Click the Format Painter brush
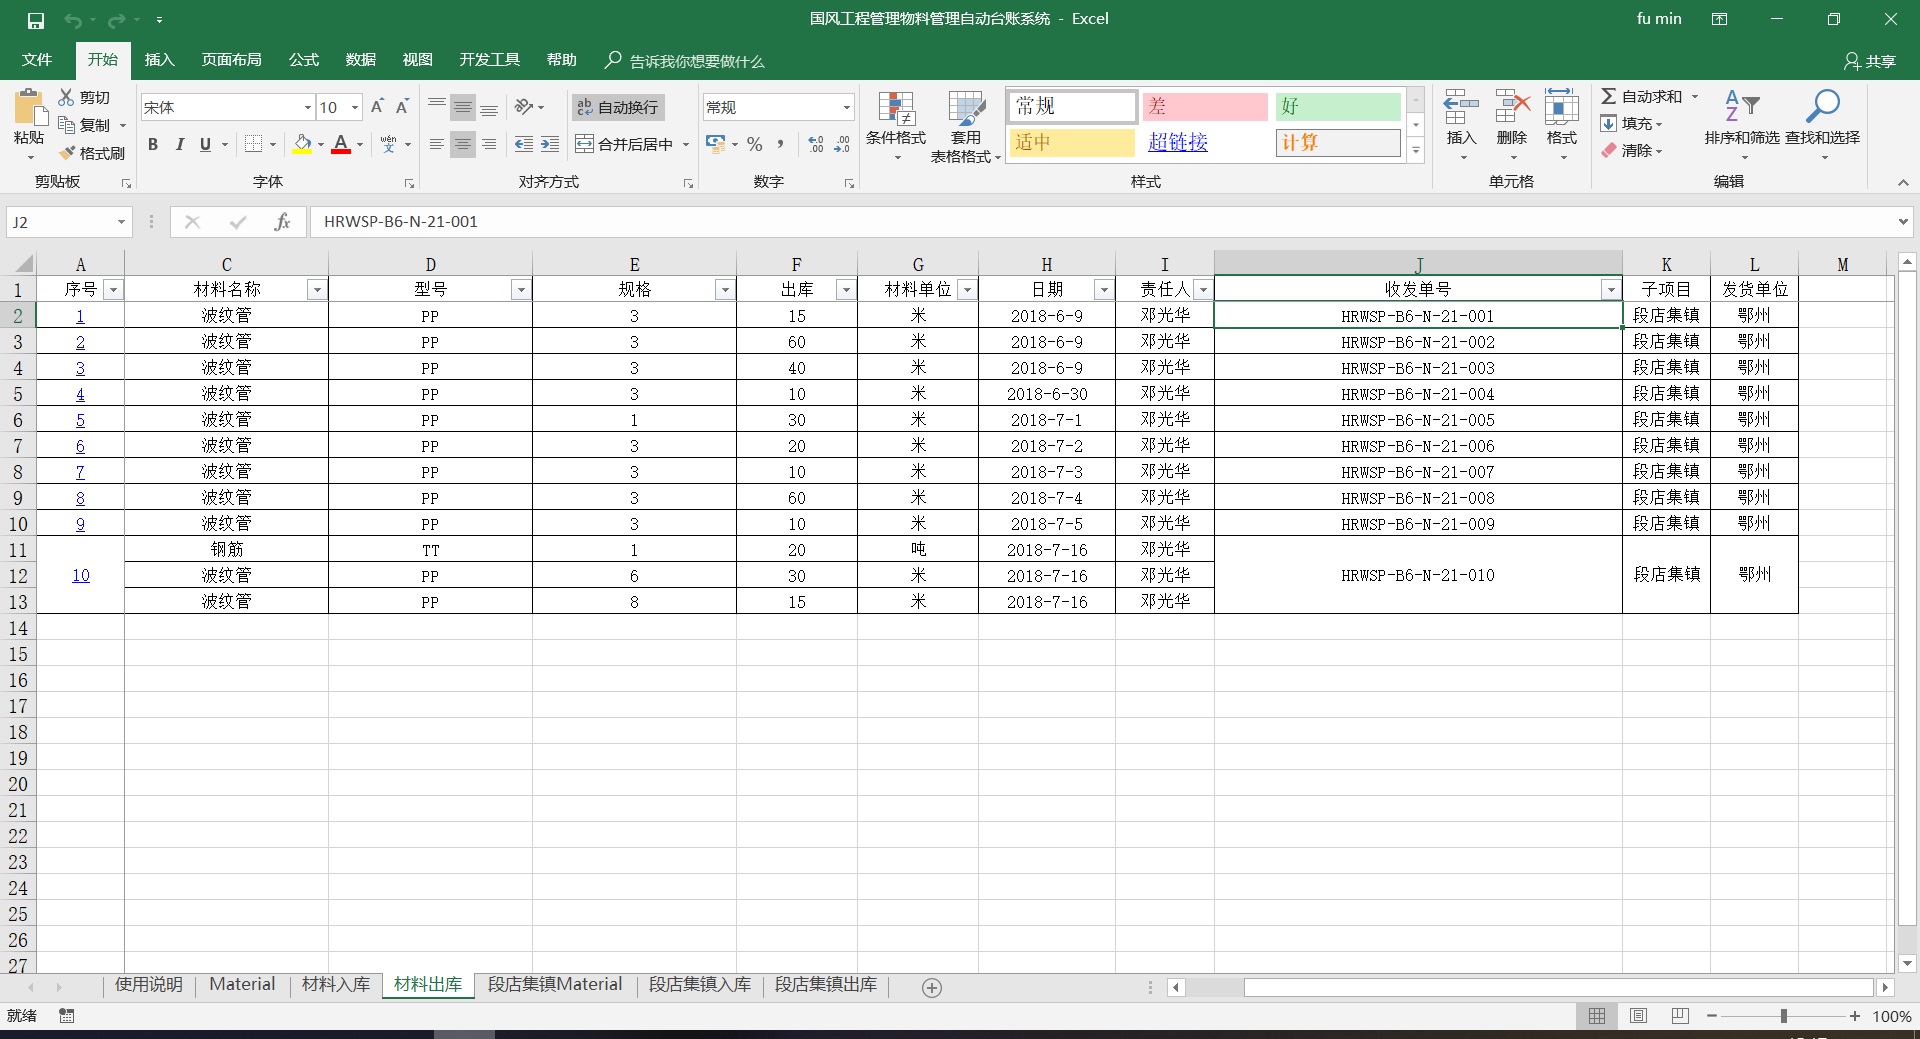Viewport: 1920px width, 1039px height. [68, 153]
